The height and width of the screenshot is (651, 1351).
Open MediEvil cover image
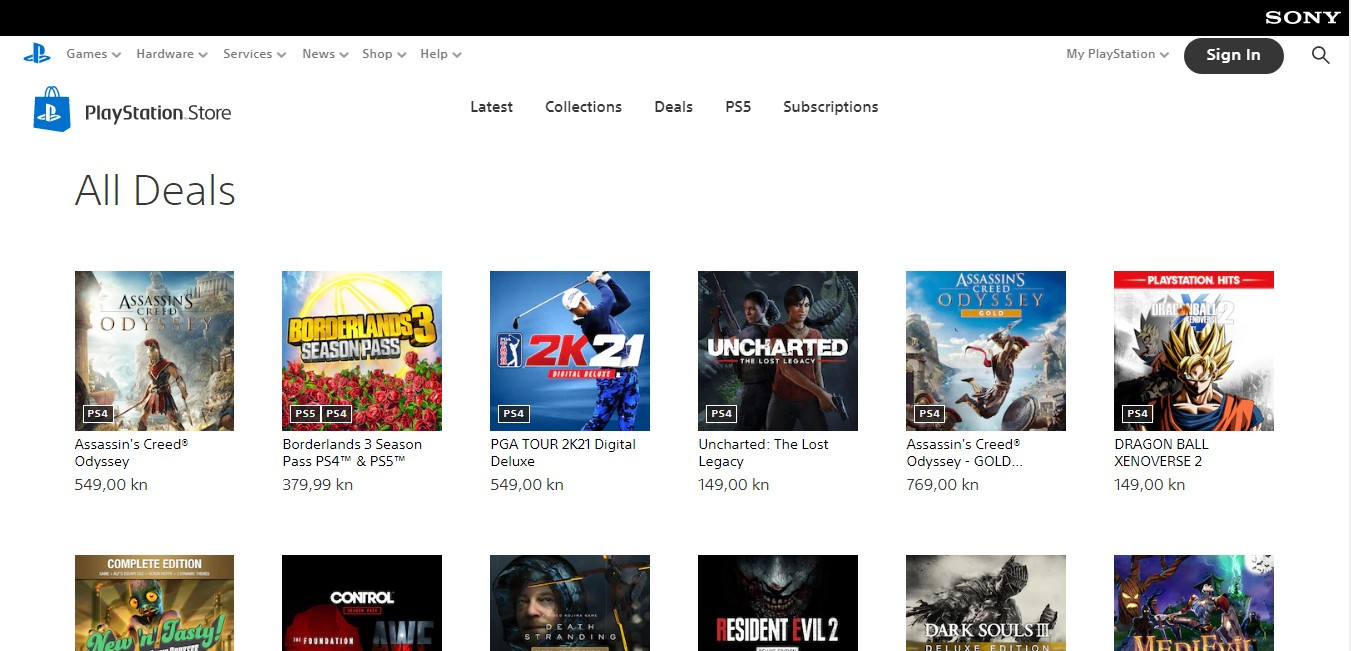coord(1194,603)
